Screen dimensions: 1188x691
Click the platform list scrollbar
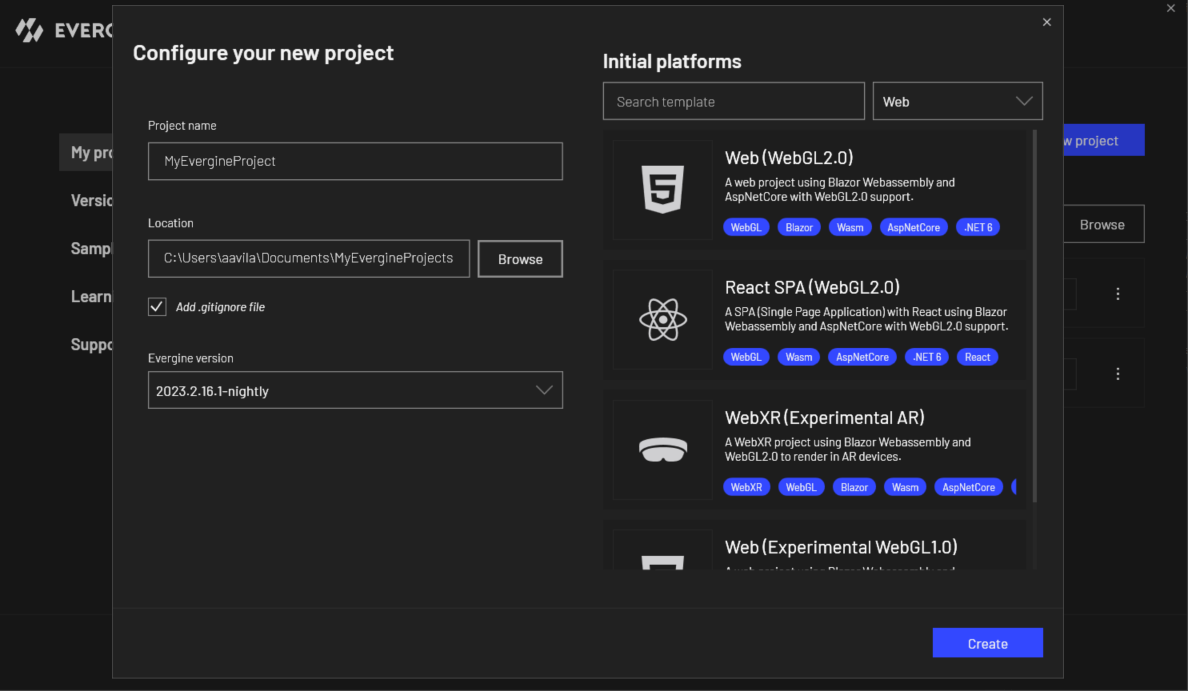(x=1035, y=315)
